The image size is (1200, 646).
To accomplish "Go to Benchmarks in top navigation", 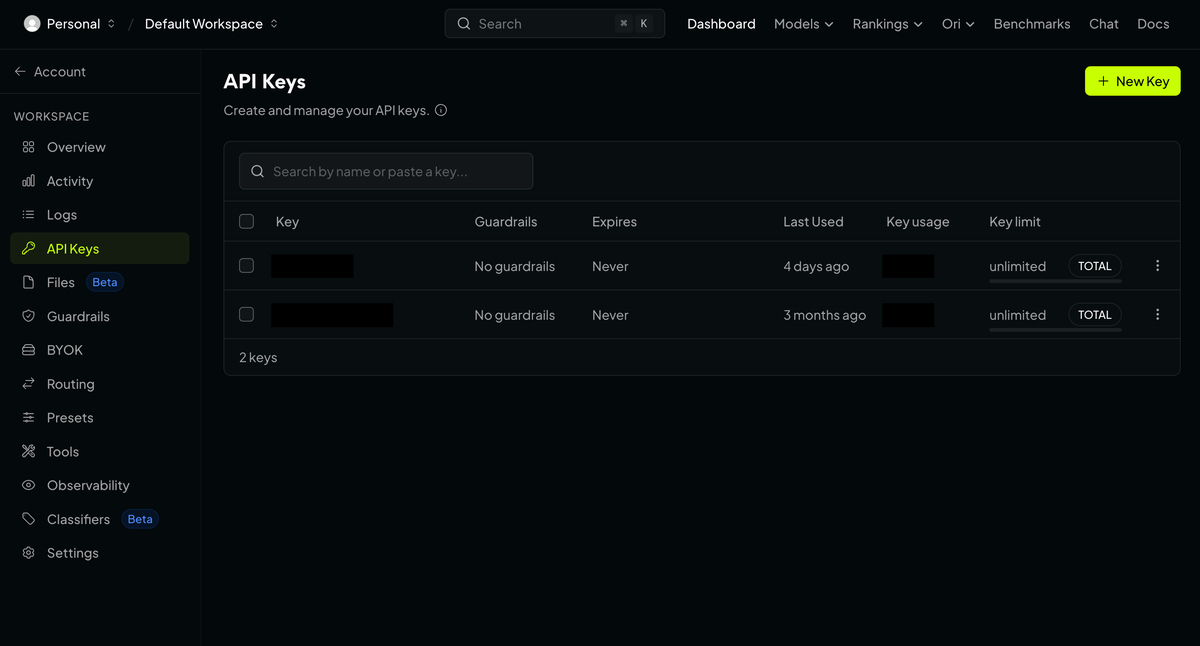I will 1032,24.
